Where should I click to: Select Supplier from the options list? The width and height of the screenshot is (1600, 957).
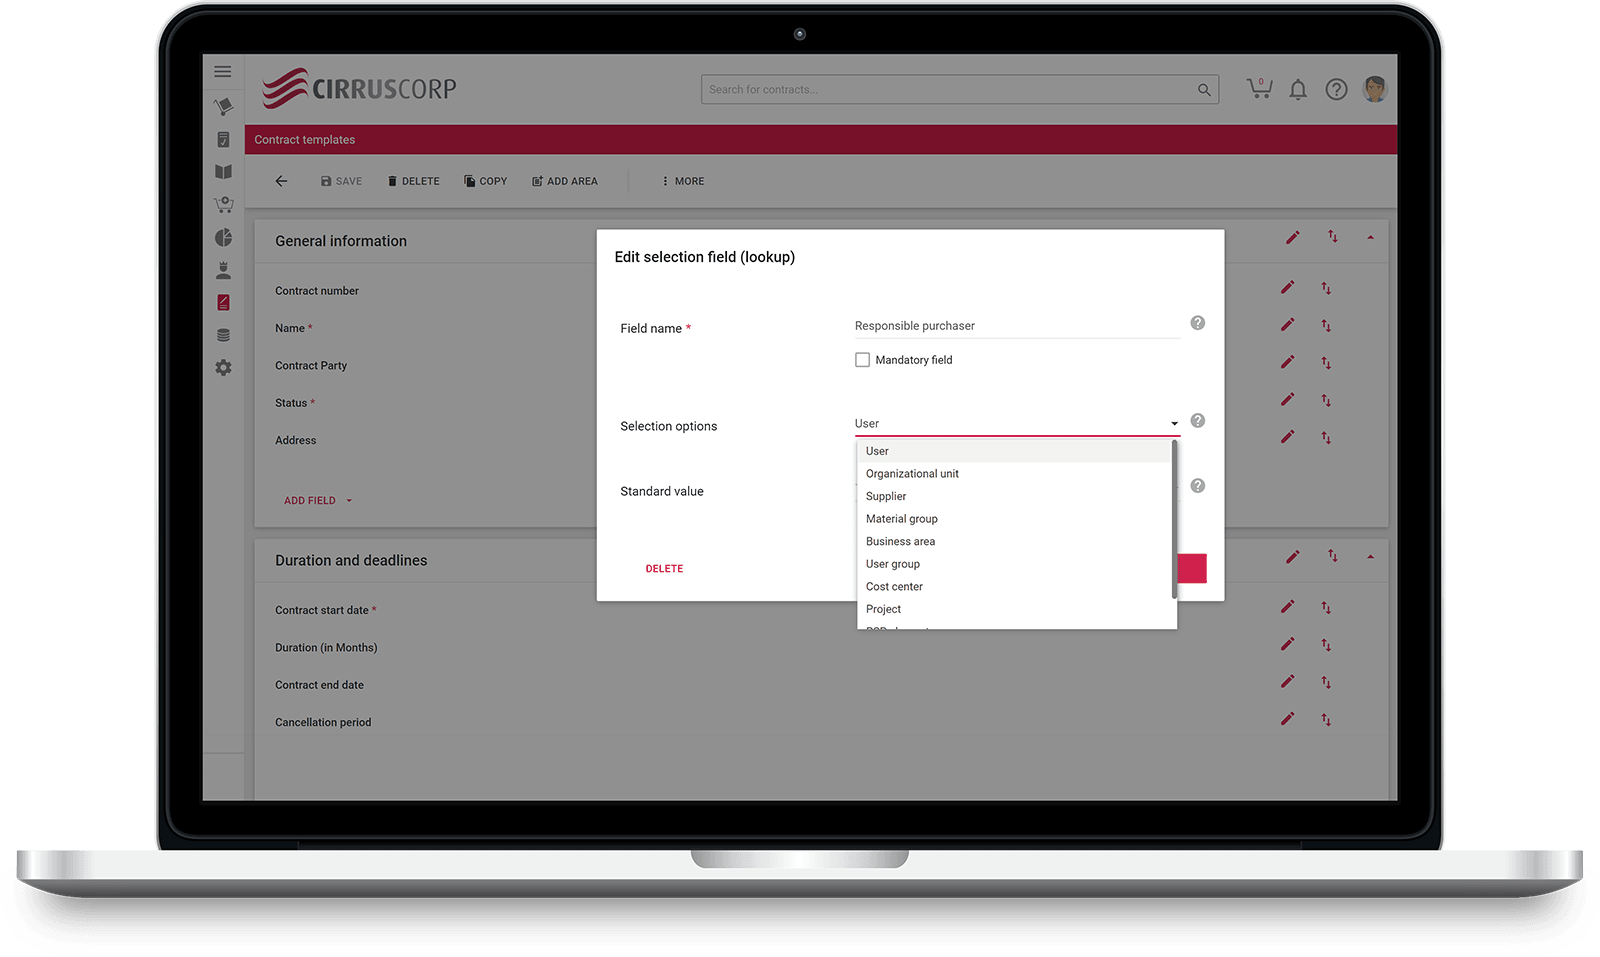pos(886,496)
